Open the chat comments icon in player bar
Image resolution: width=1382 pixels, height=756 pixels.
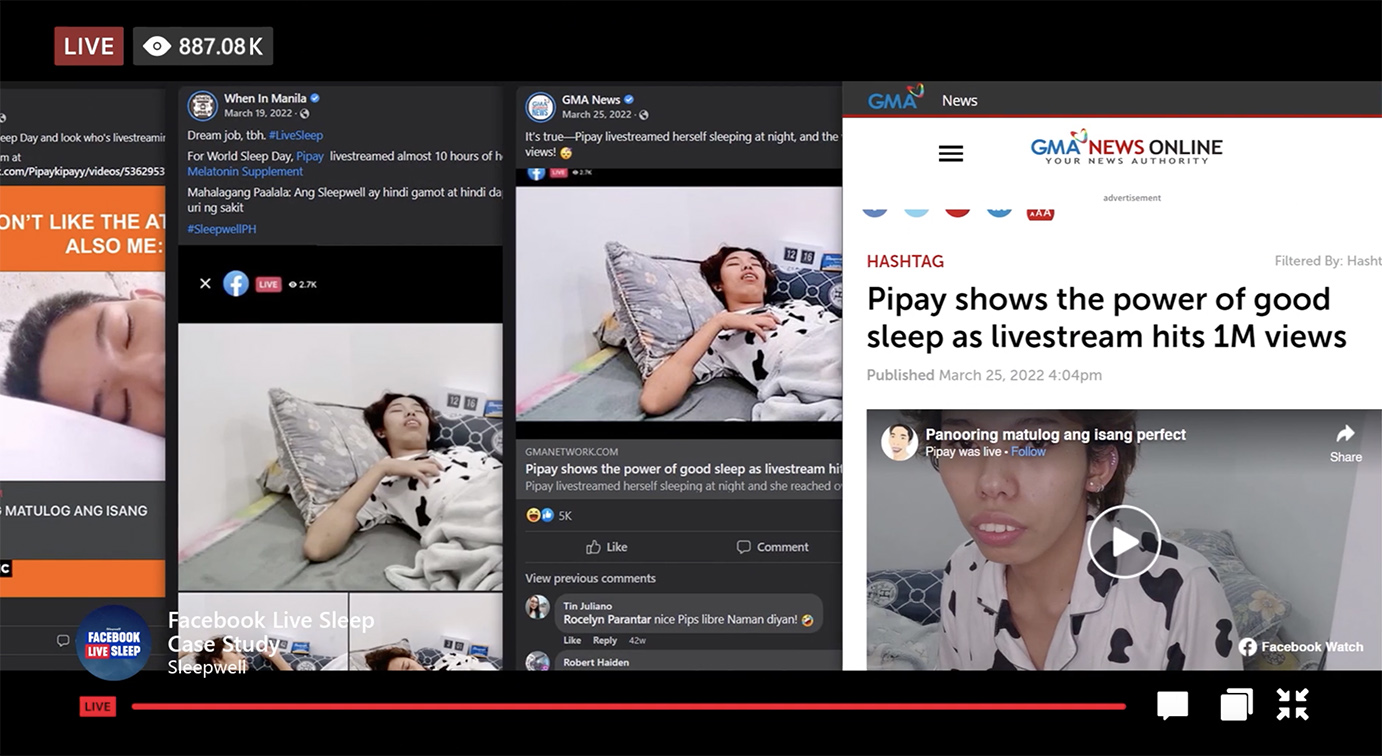pos(1172,706)
